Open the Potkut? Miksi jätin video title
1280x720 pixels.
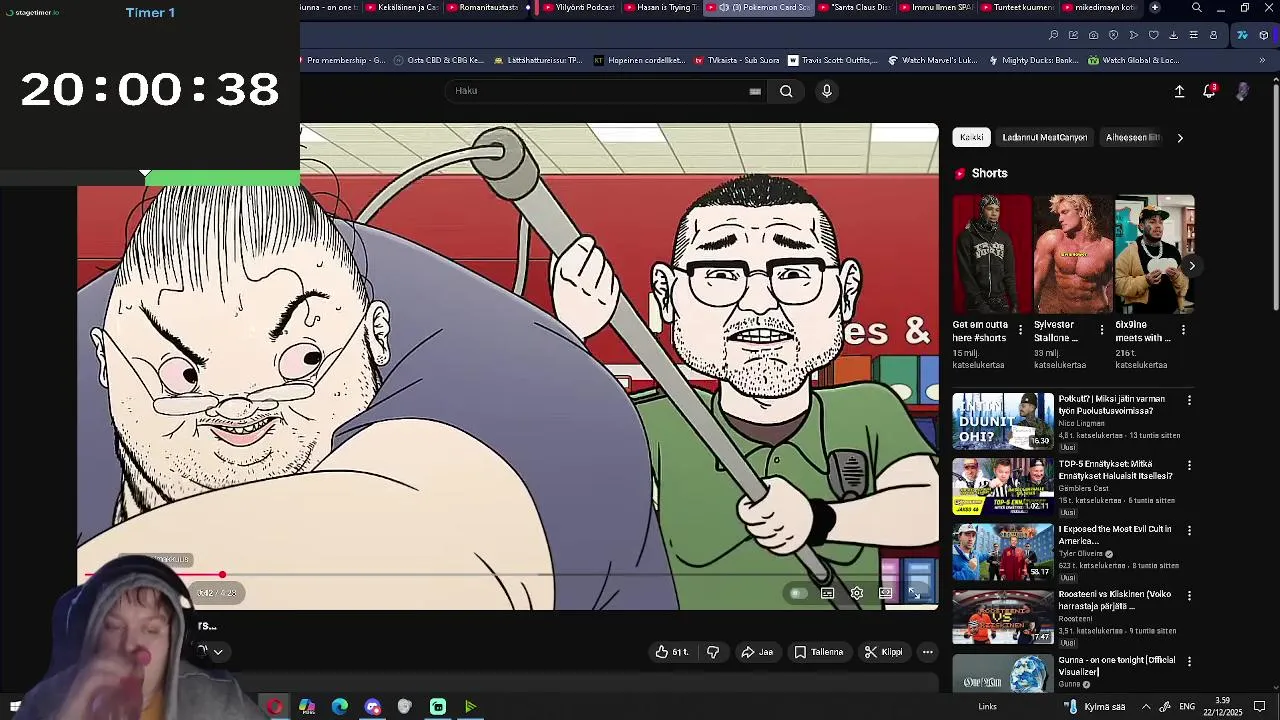tap(1111, 405)
